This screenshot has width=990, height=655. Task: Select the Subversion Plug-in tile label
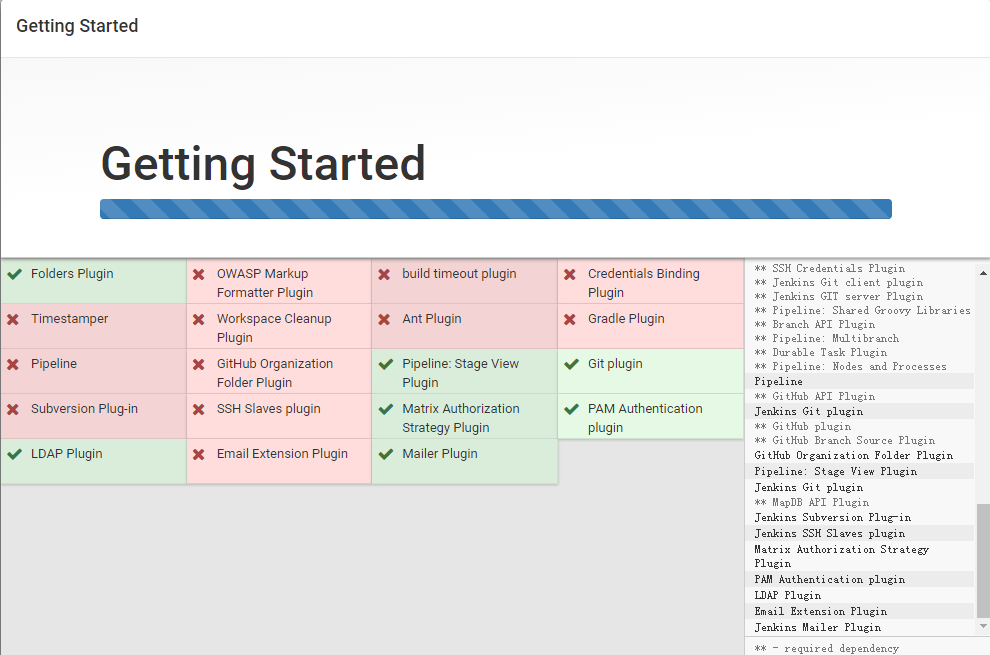[84, 409]
